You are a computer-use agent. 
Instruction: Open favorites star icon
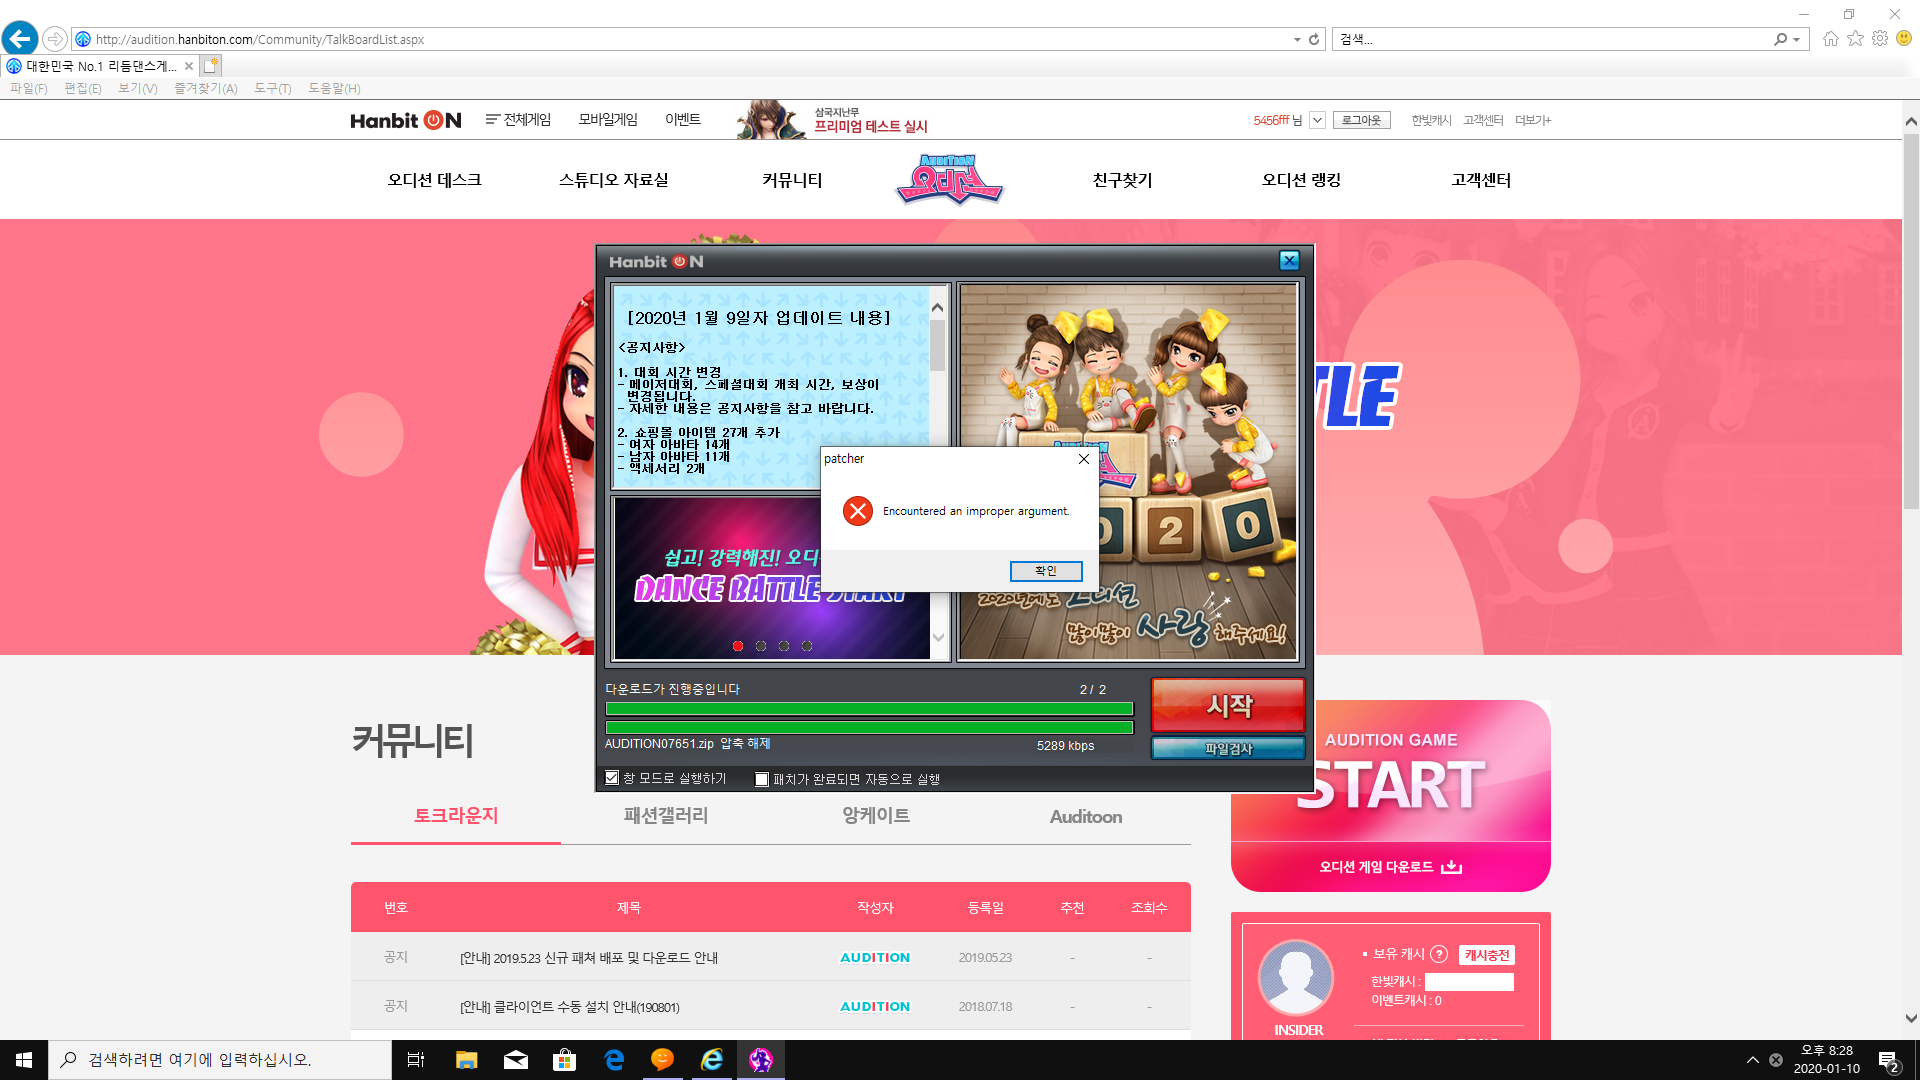[1855, 38]
